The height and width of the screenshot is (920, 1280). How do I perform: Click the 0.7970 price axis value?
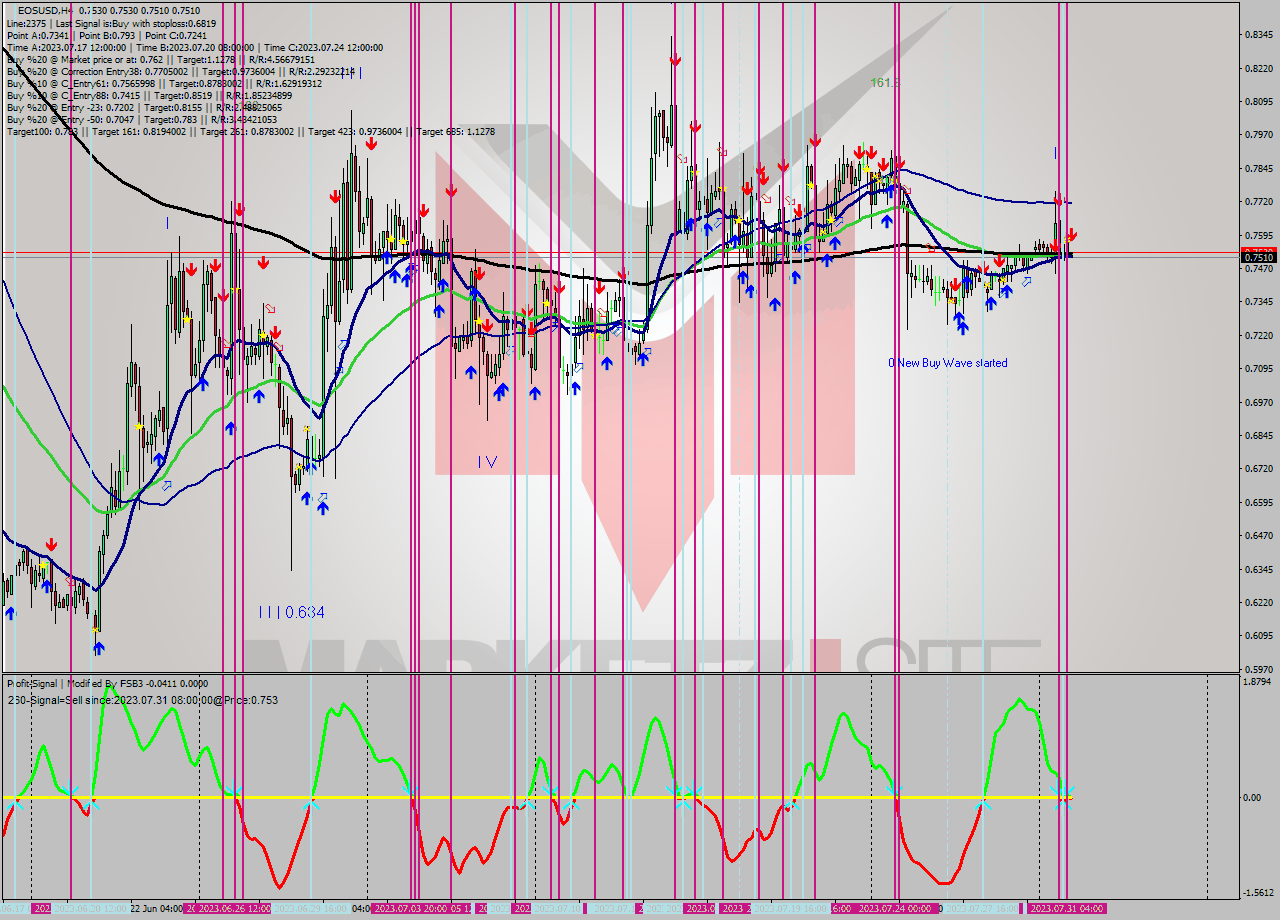[x=1258, y=135]
